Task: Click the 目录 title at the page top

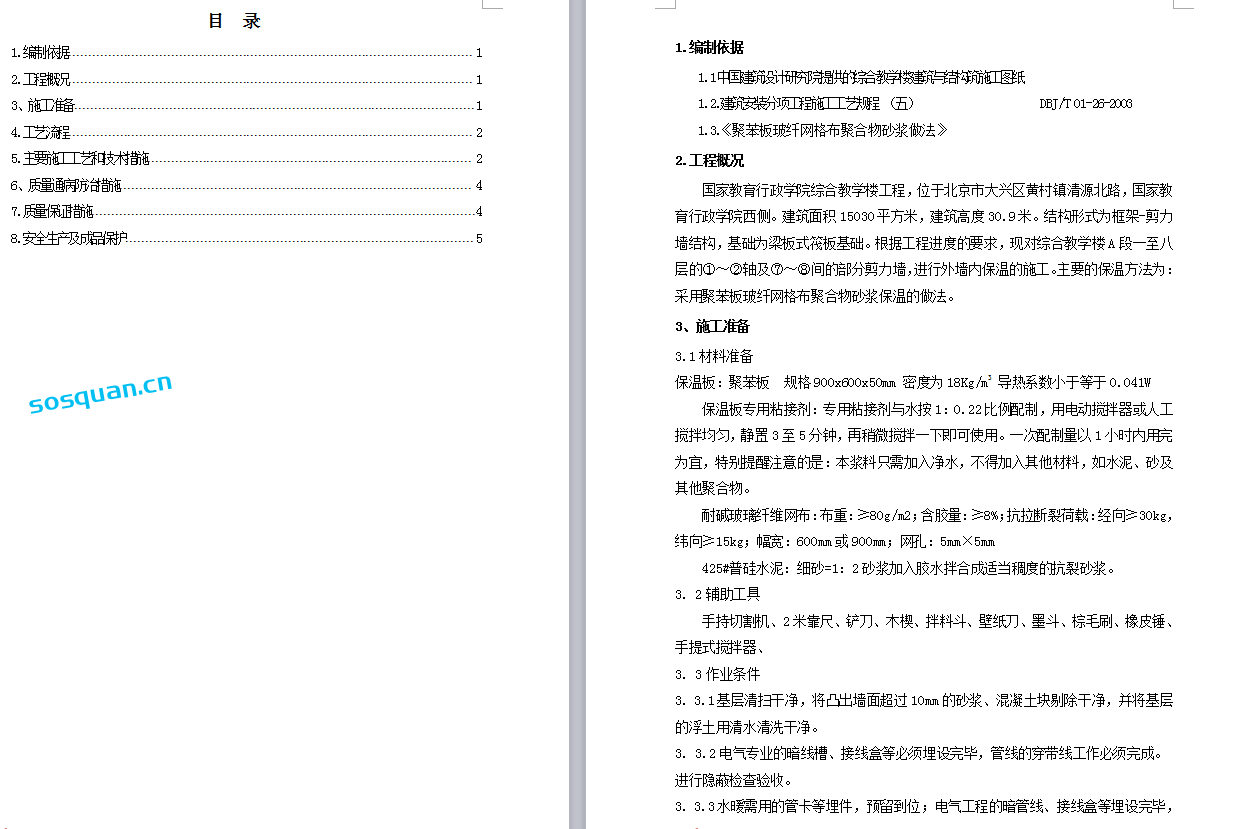Action: tap(234, 21)
